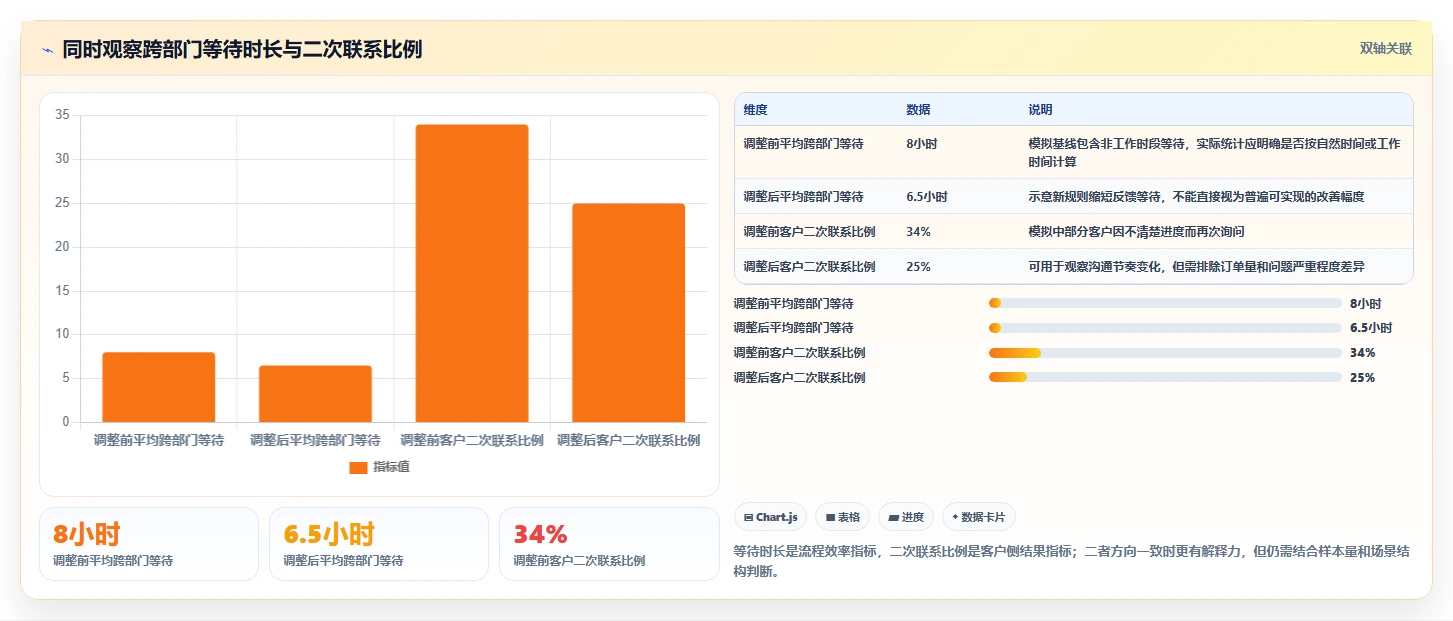Click the 调整前客户二次联系比例 bar in chart
The image size is (1453, 621).
(472, 273)
